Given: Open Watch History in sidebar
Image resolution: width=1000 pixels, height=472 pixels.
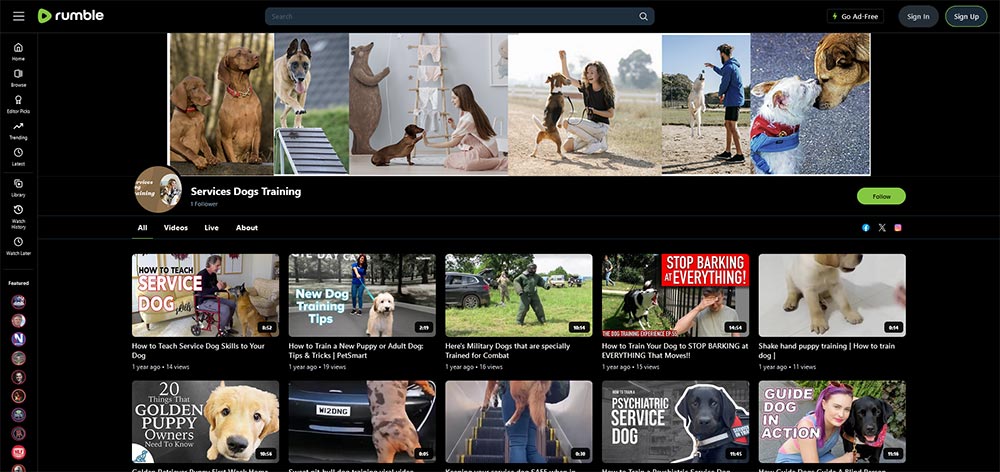Looking at the screenshot, I should 18,217.
